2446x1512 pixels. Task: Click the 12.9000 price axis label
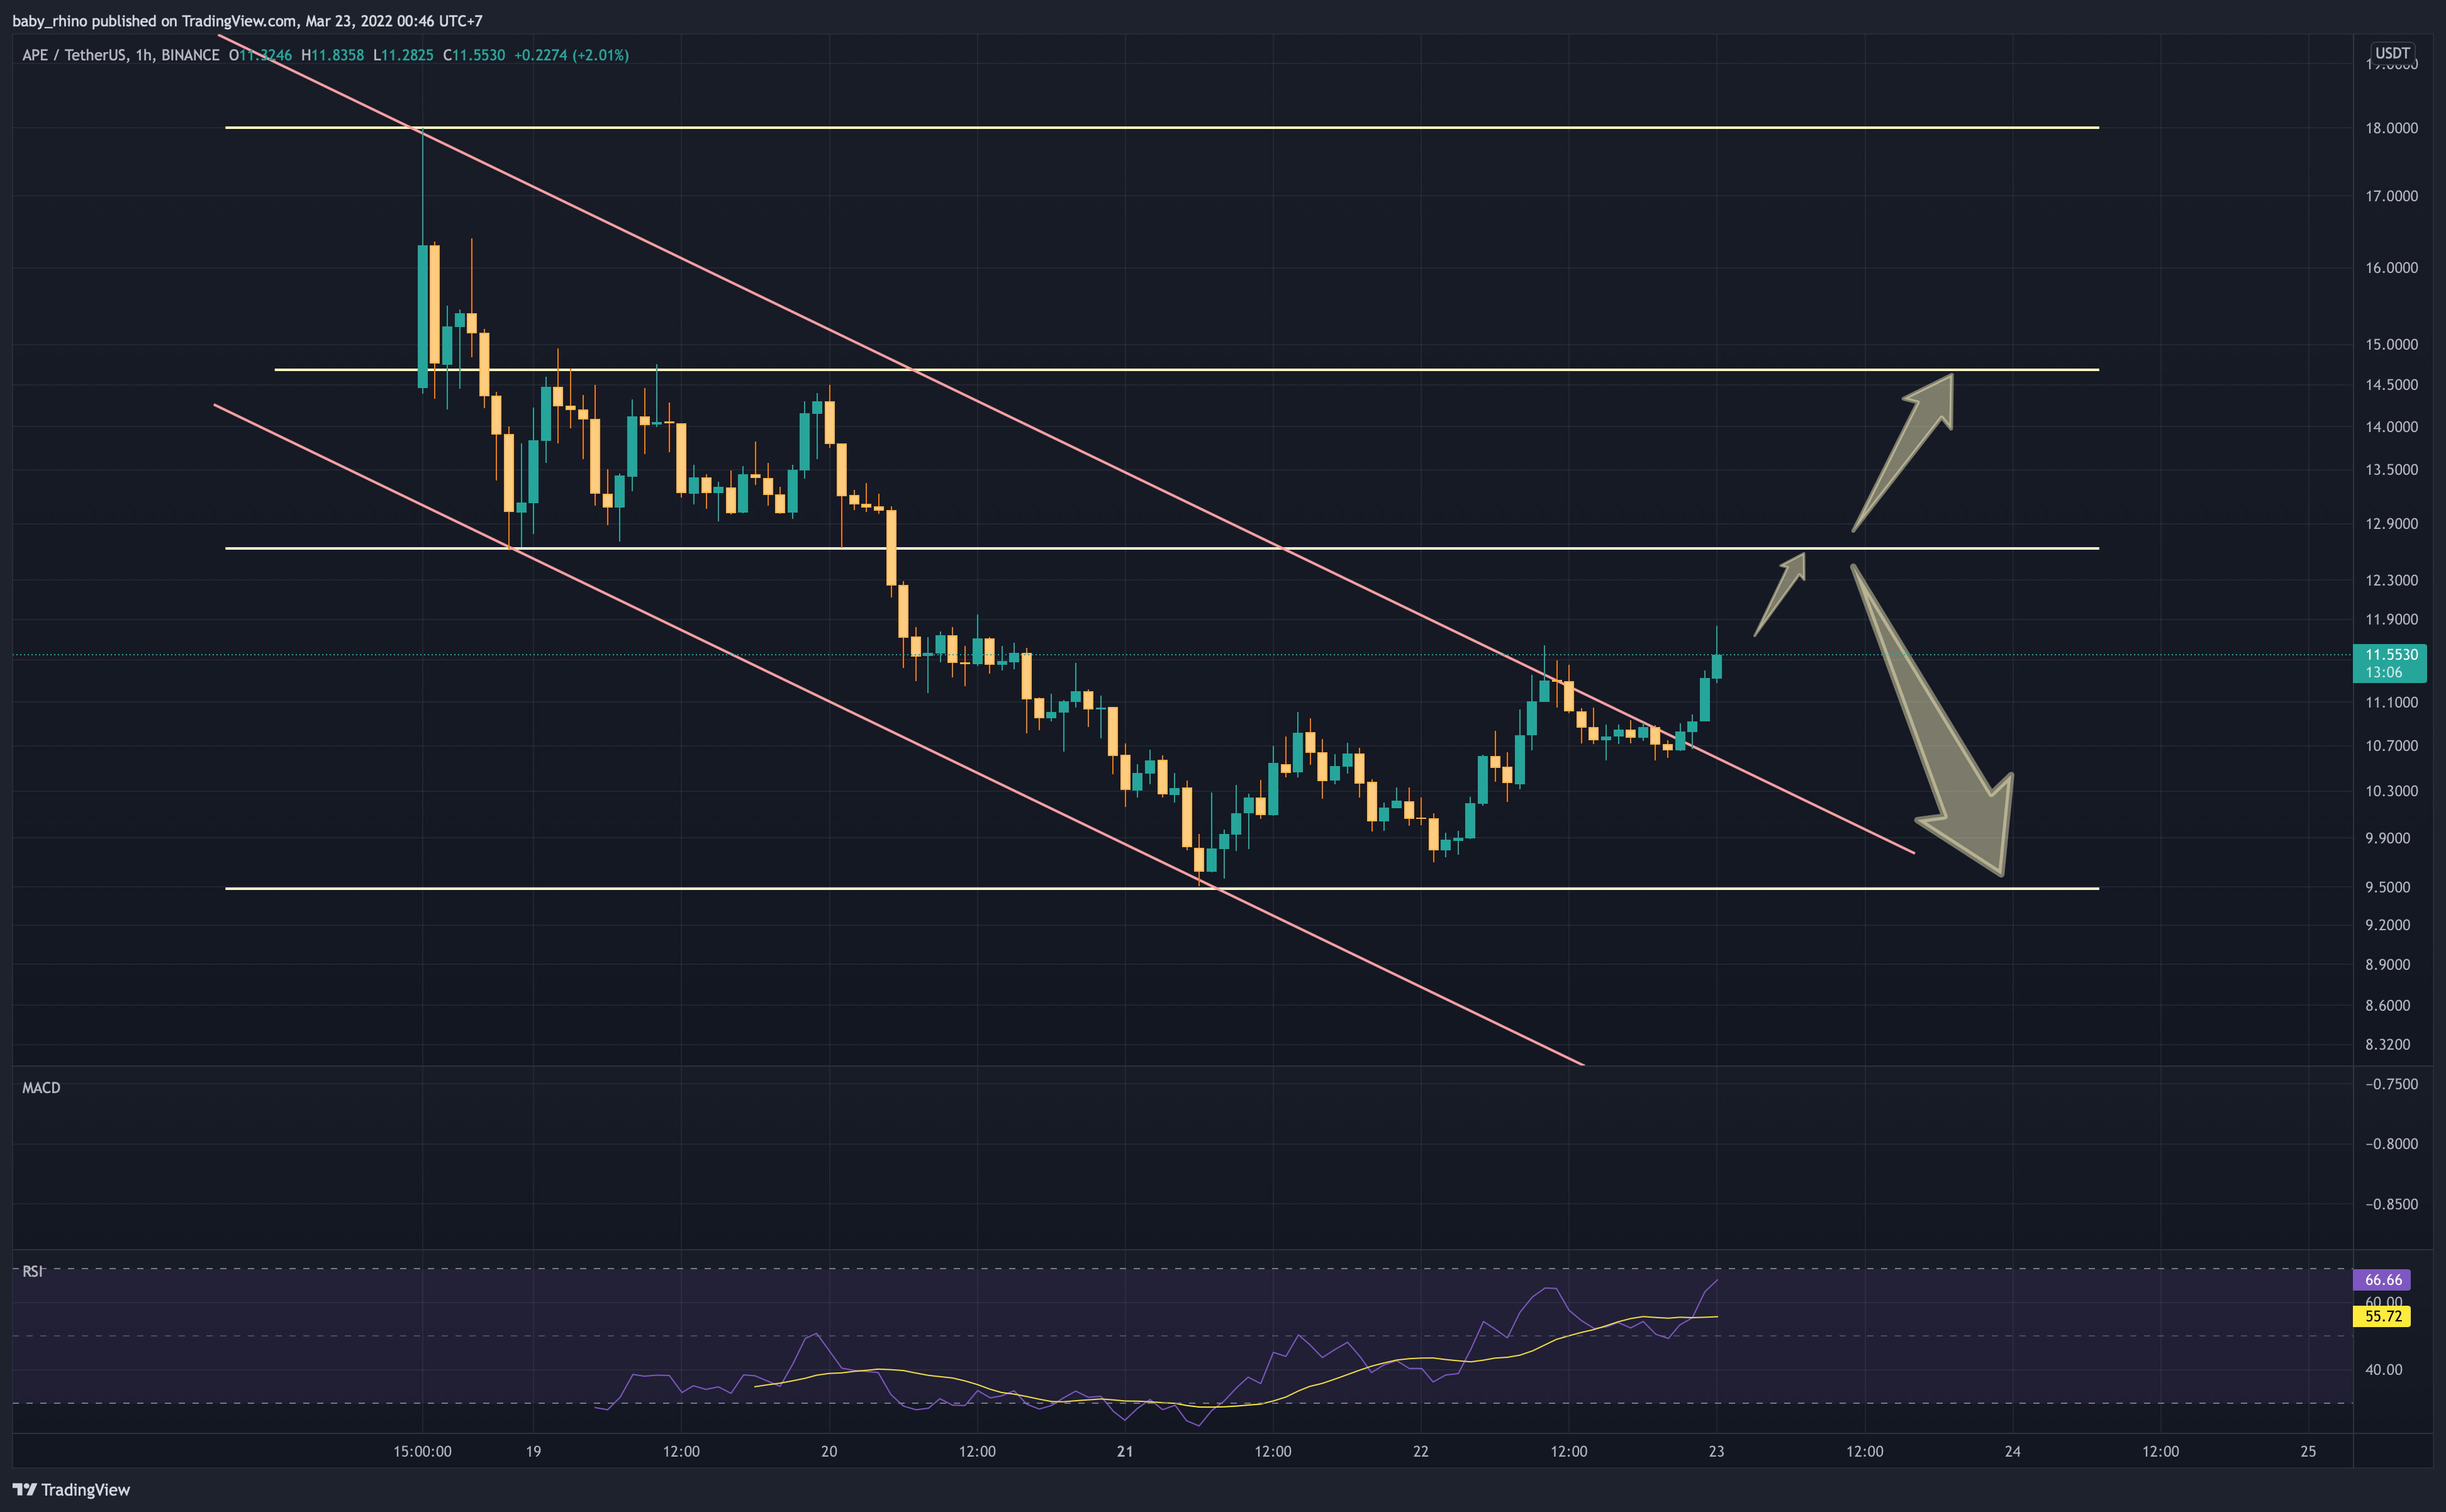pos(2391,524)
